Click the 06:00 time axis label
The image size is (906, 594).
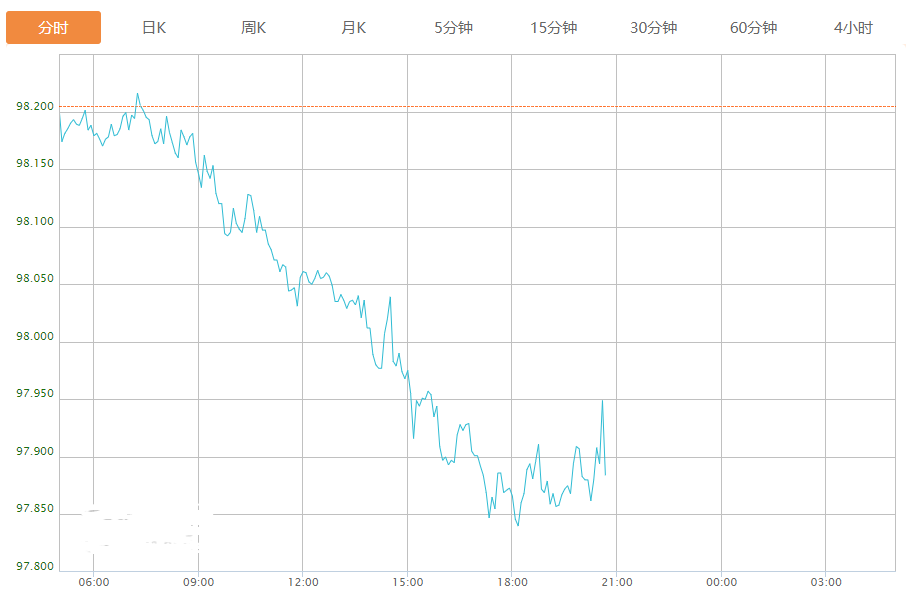pyautogui.click(x=93, y=582)
